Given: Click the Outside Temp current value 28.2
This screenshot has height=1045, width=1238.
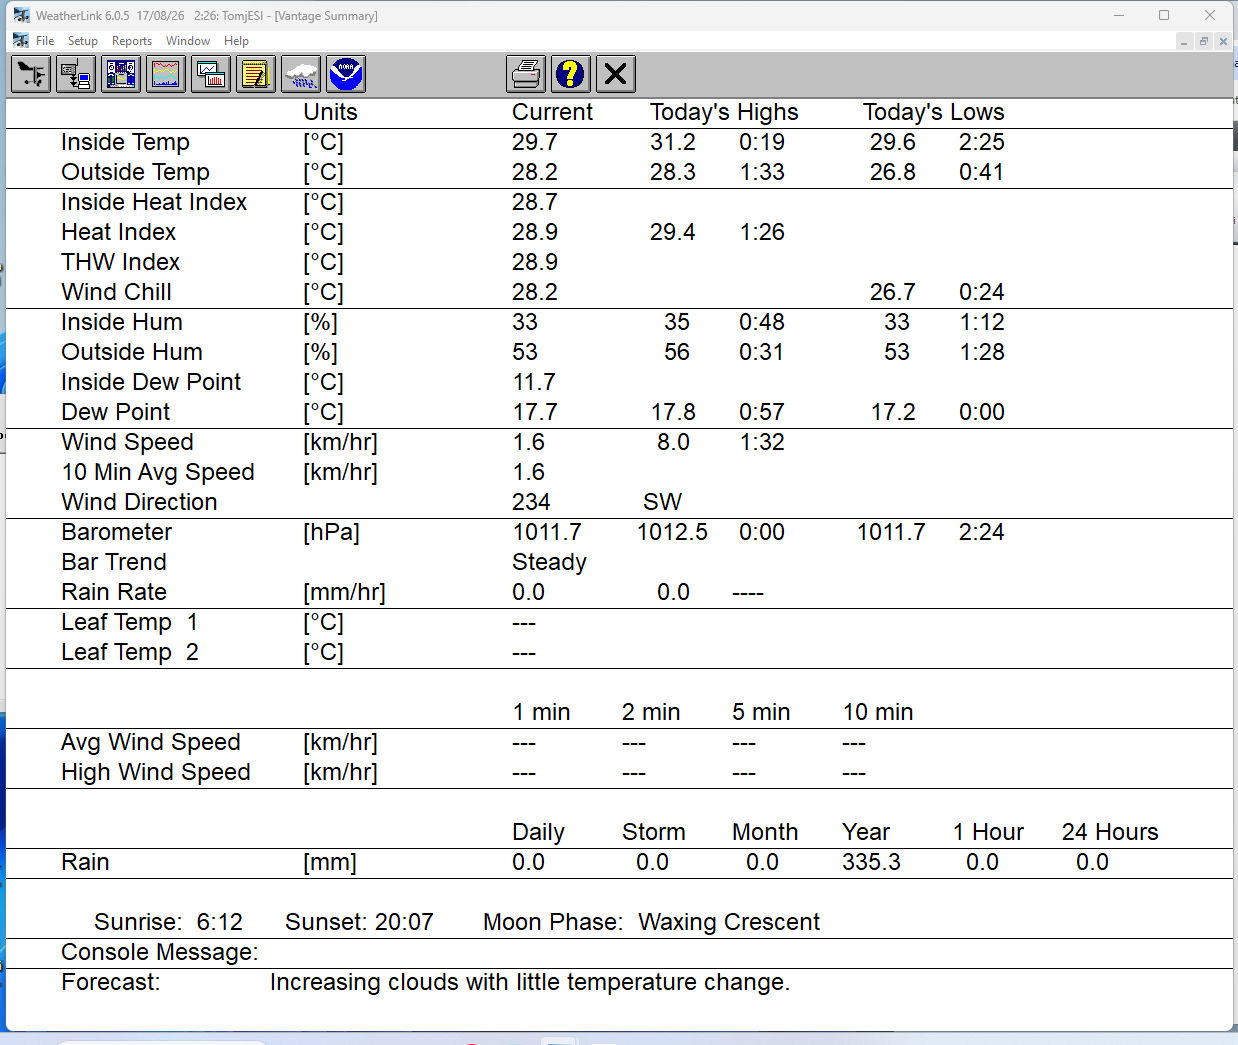Looking at the screenshot, I should coord(535,172).
